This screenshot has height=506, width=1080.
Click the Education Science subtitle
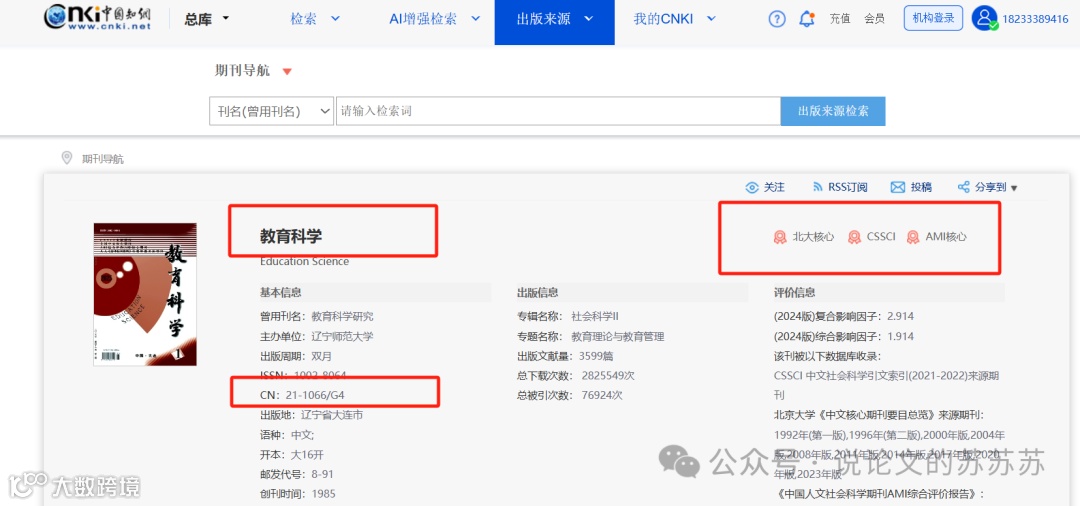tap(304, 262)
